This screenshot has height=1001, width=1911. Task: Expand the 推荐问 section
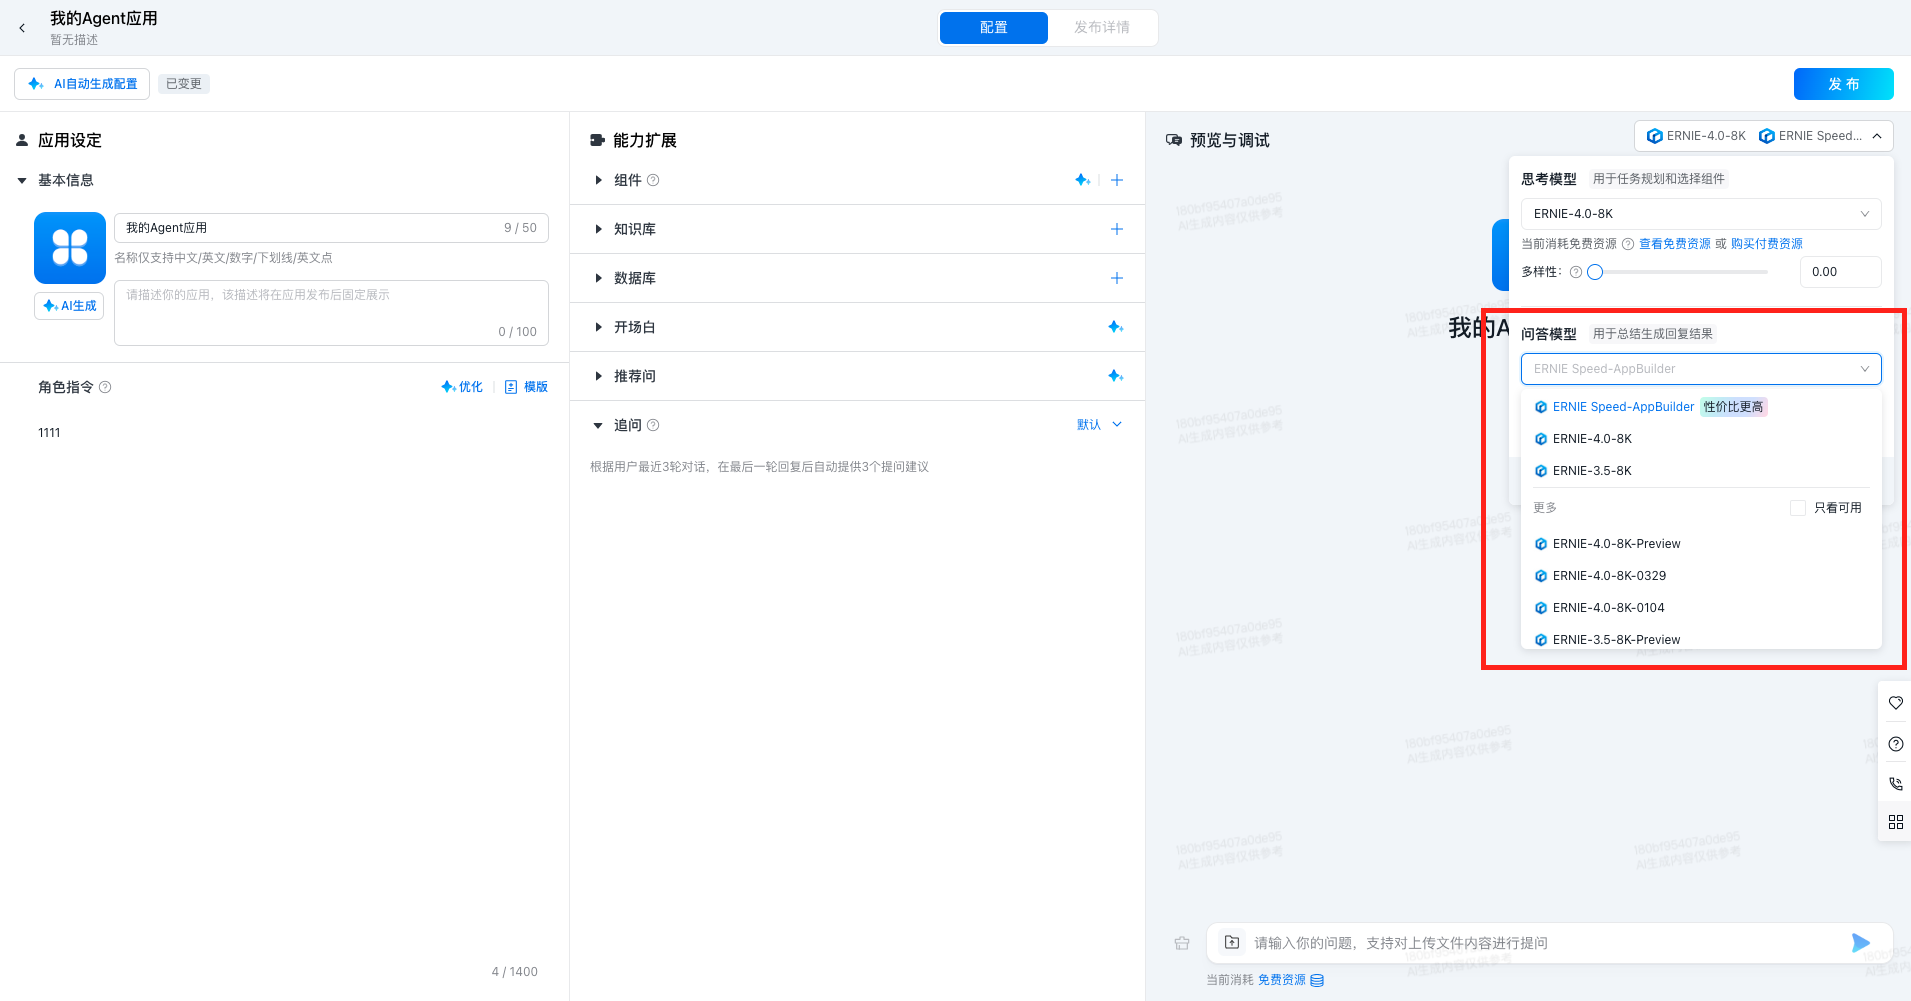coord(598,377)
